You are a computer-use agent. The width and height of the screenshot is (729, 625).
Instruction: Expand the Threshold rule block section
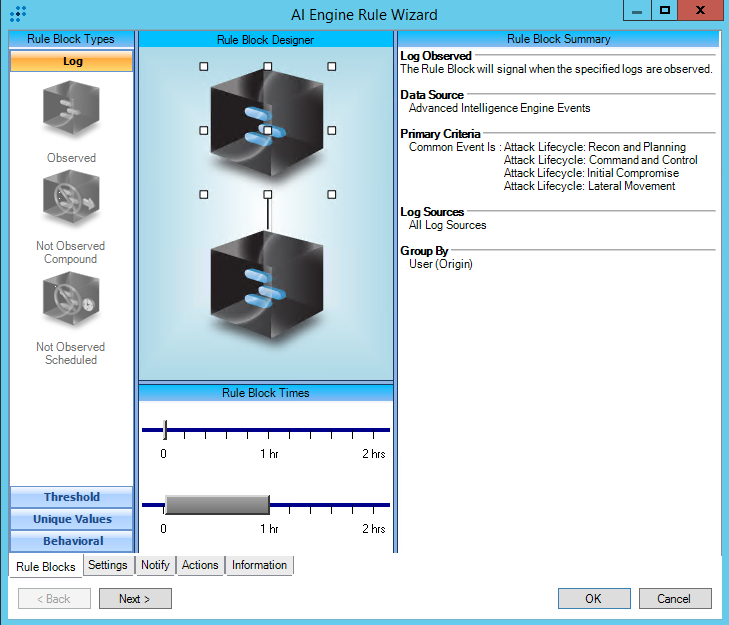[71, 497]
